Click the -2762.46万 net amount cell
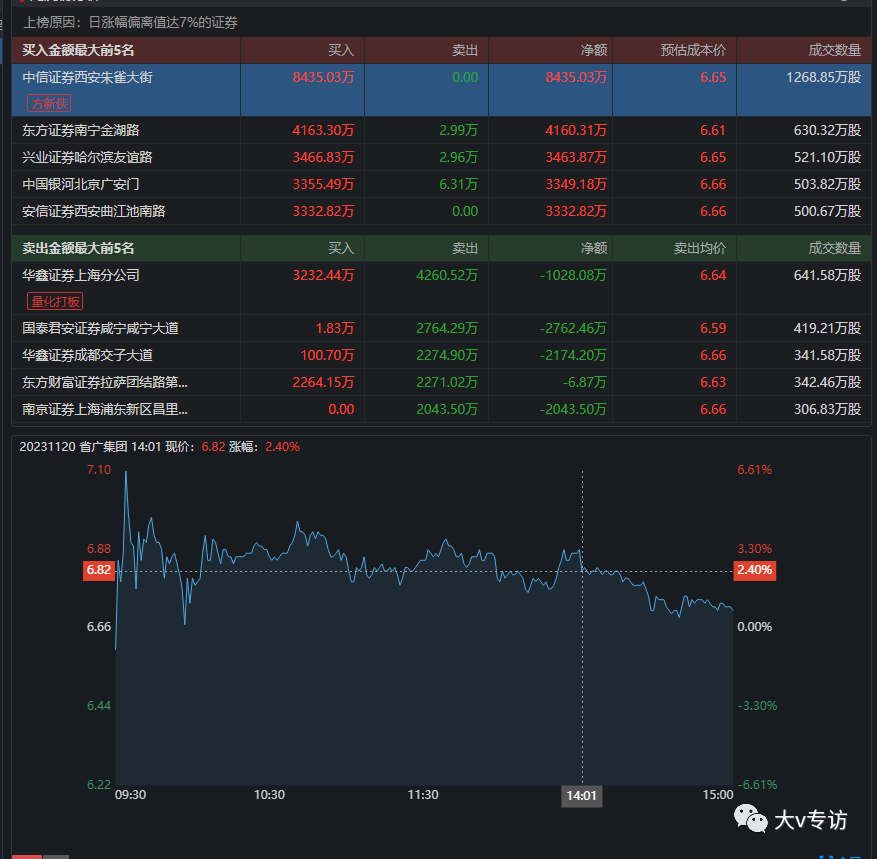Image resolution: width=877 pixels, height=859 pixels. tap(573, 328)
